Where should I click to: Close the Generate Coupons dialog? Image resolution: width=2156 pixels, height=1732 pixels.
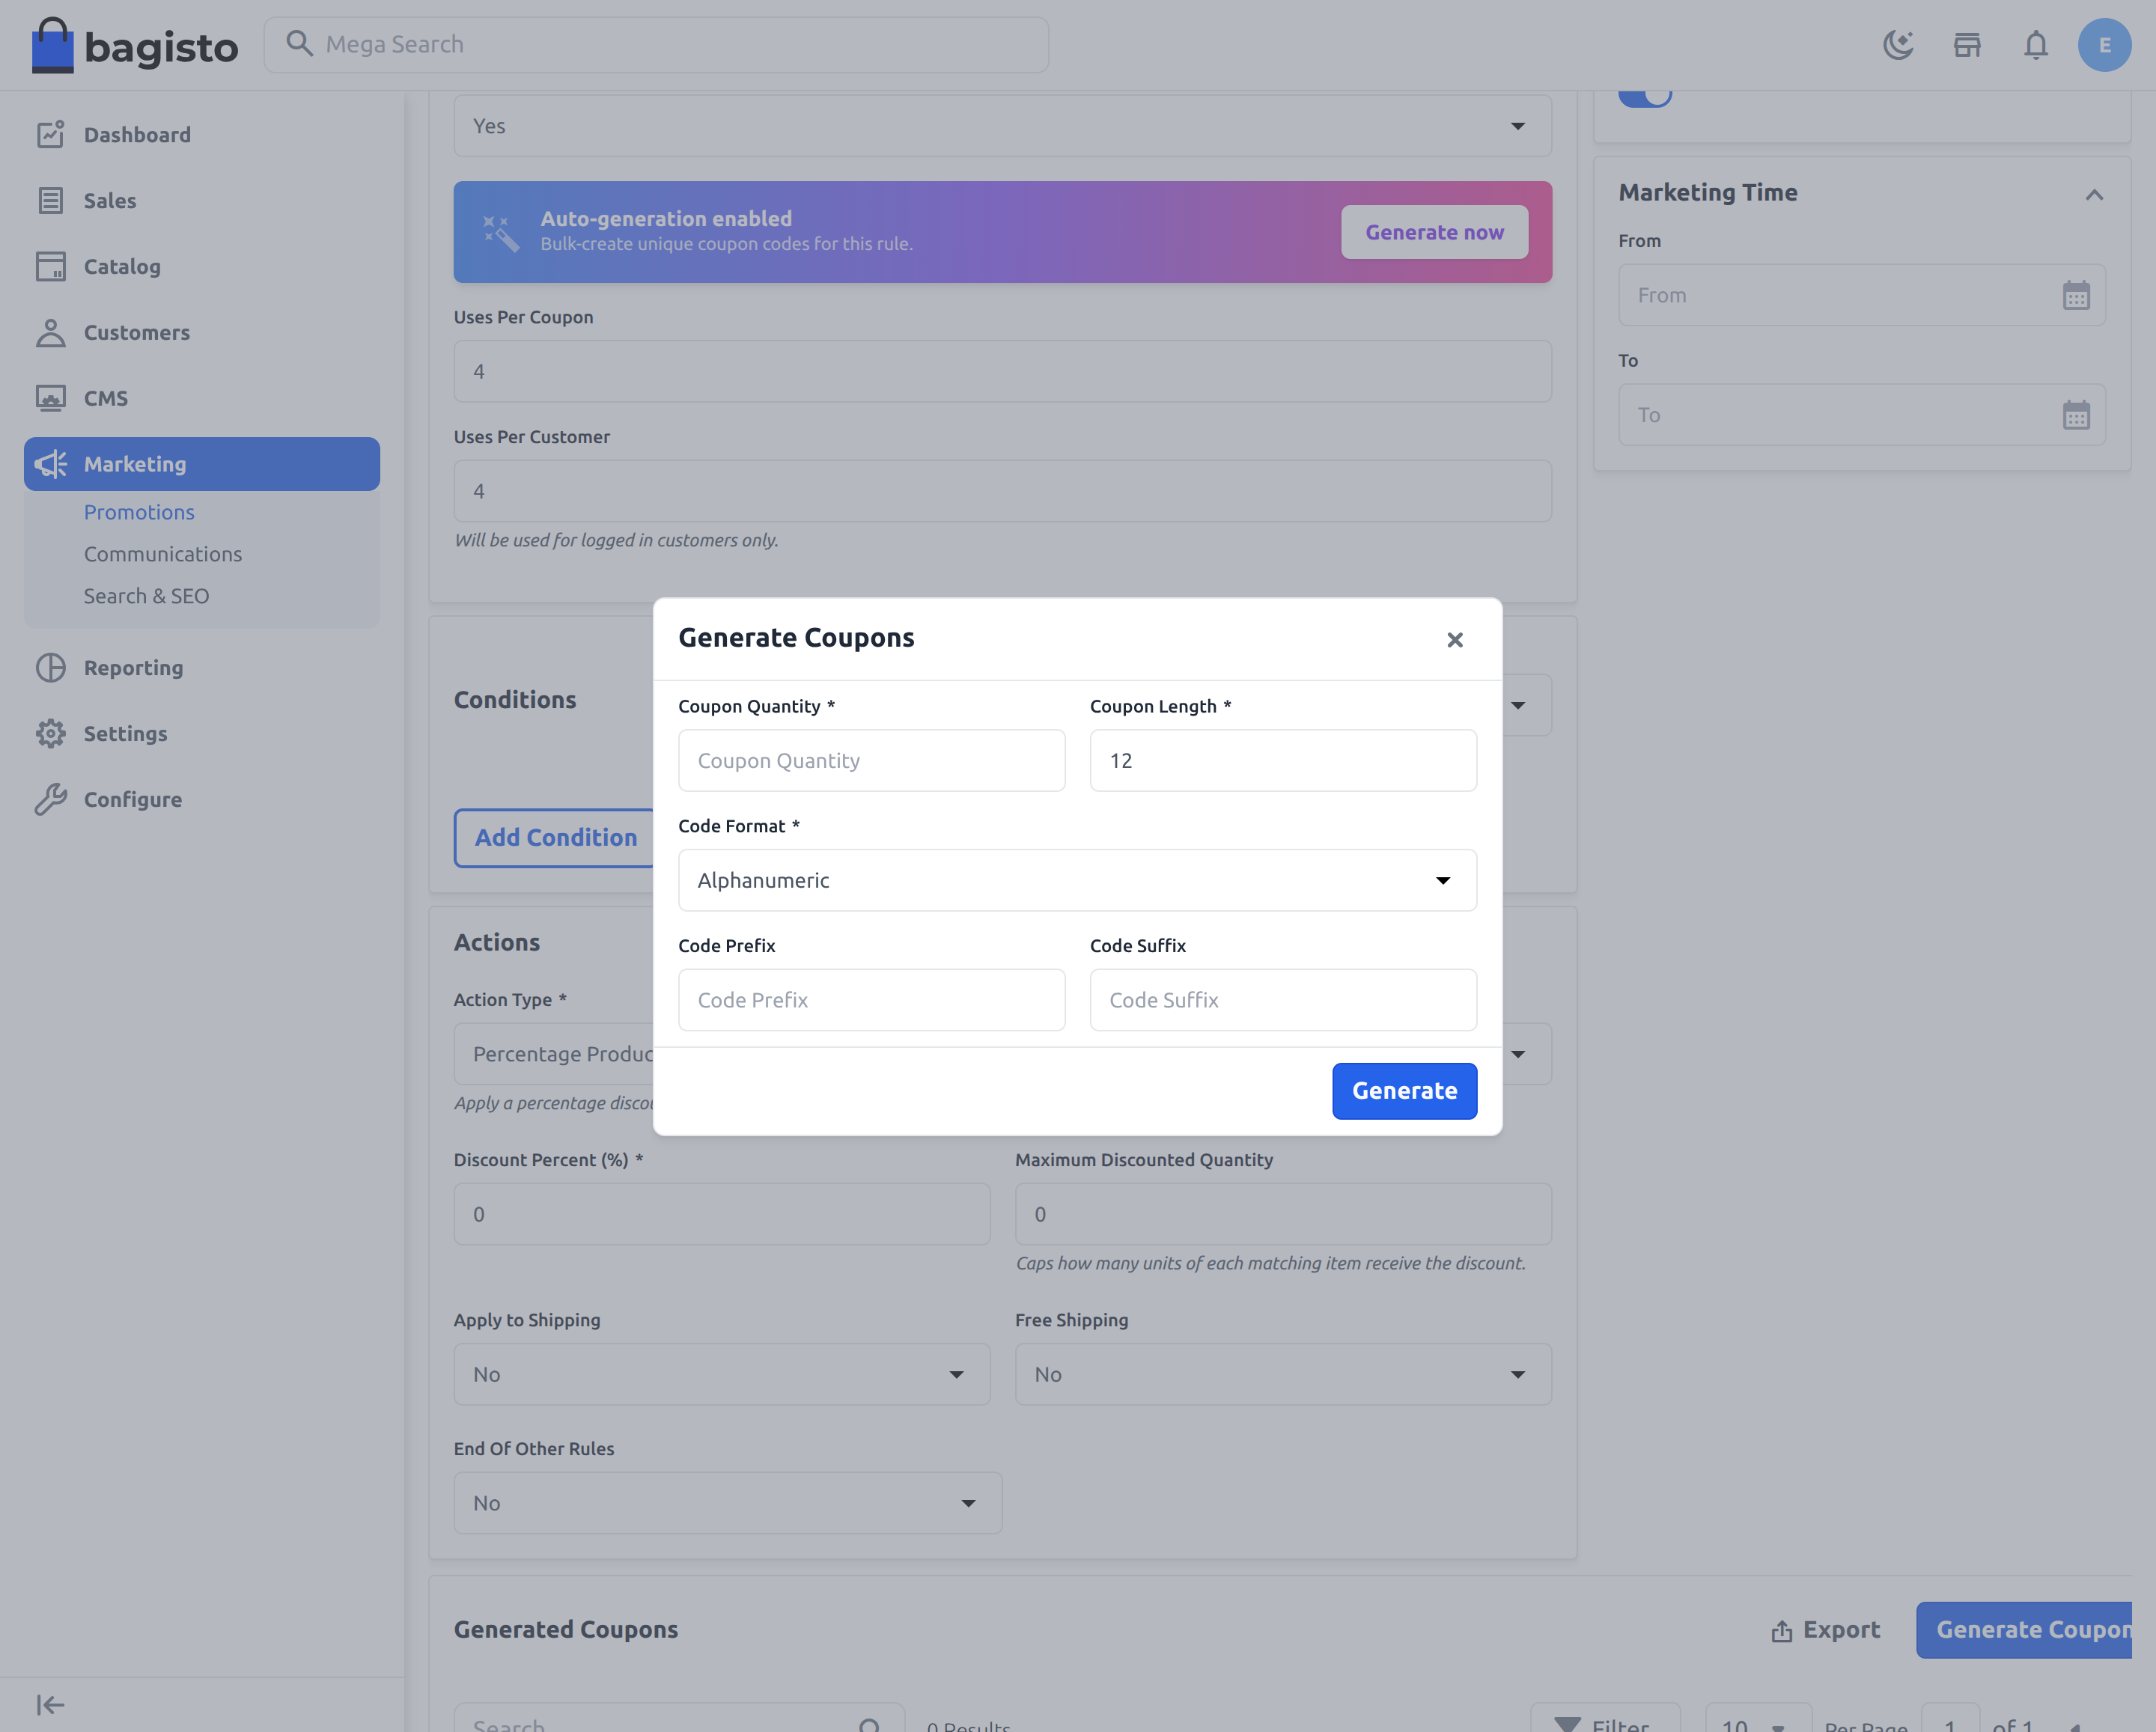[1455, 640]
